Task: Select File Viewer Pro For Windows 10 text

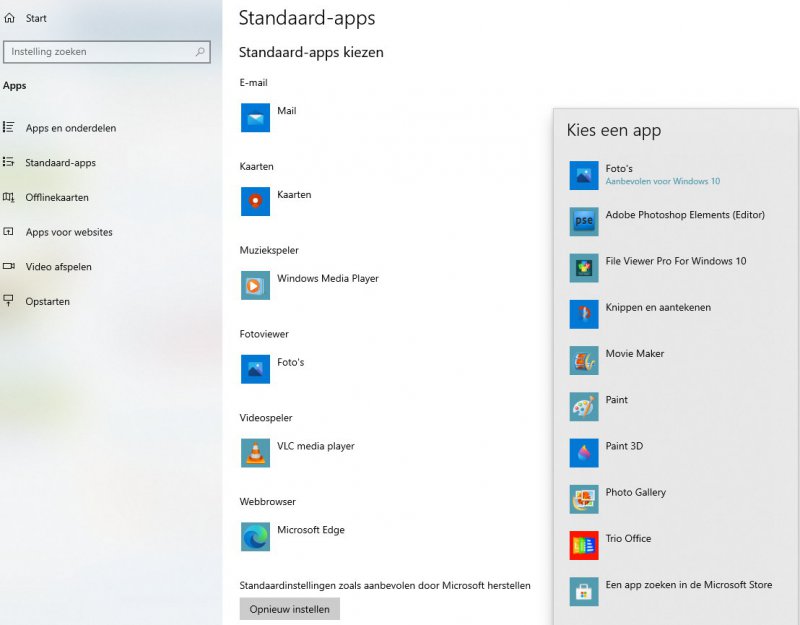Action: click(x=676, y=261)
